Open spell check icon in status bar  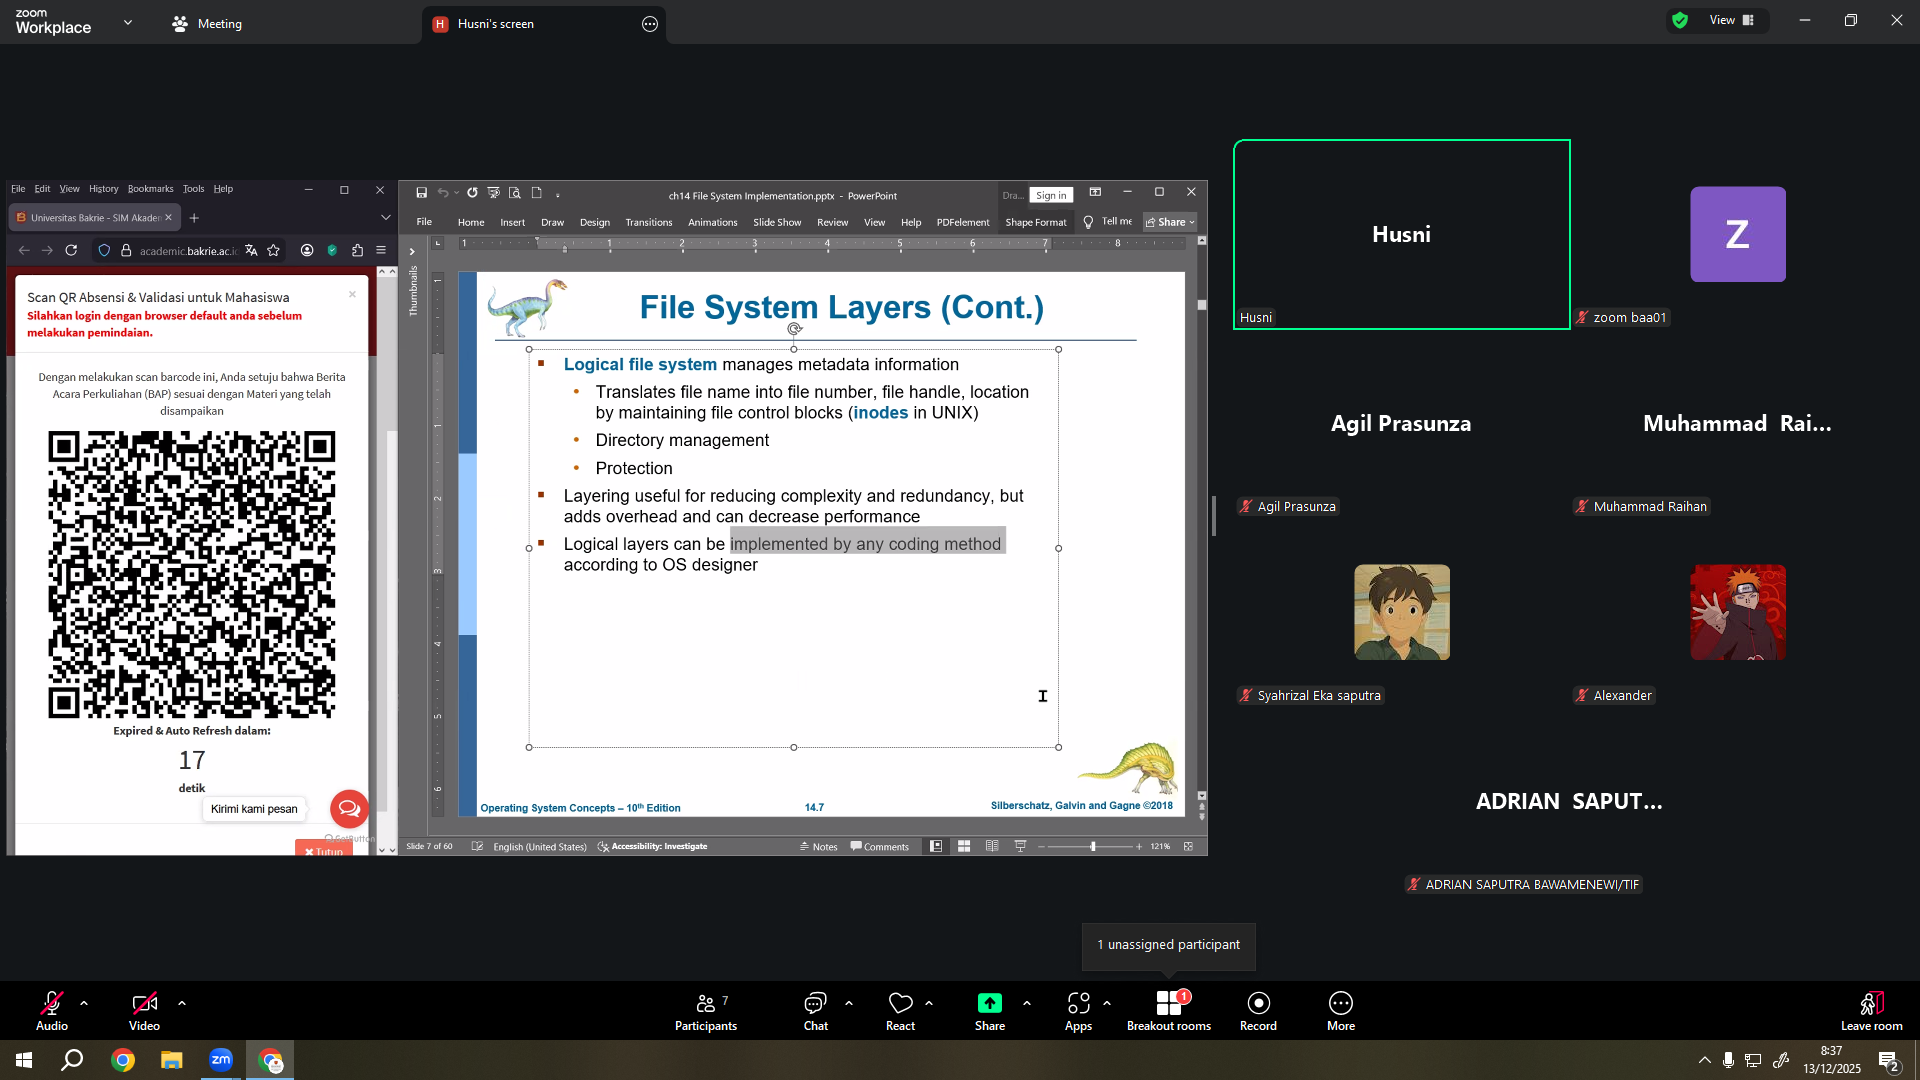(x=477, y=847)
